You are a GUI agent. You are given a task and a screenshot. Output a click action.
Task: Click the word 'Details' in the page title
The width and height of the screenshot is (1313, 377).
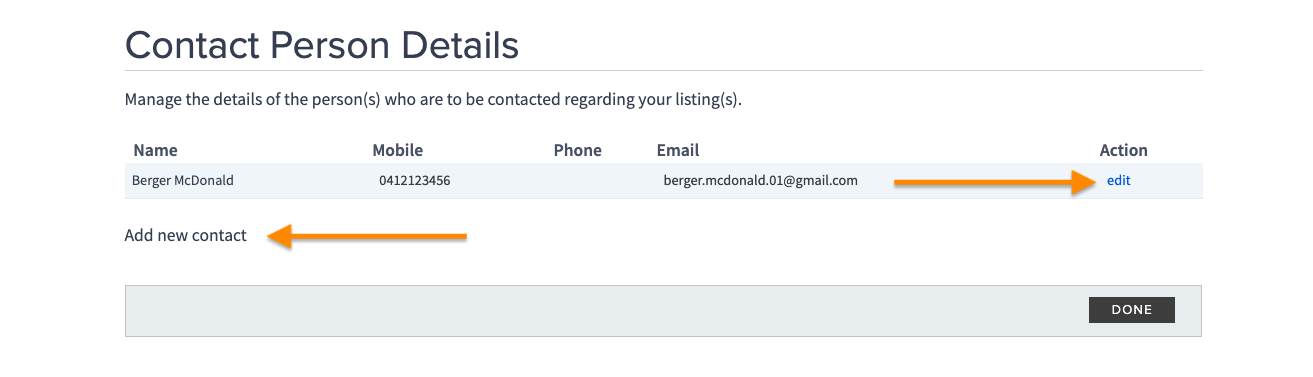458,46
